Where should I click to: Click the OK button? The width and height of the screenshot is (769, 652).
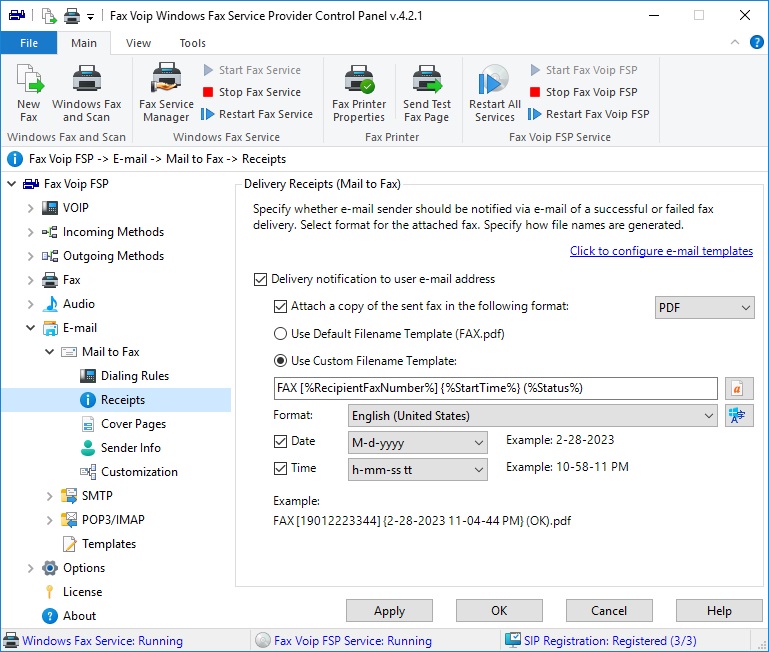coord(499,611)
